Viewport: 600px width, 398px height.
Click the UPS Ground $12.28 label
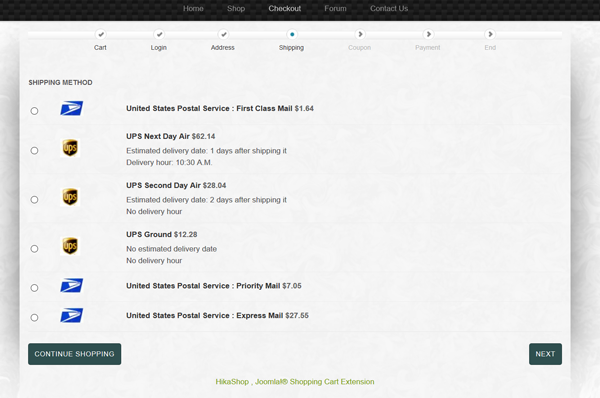tap(162, 234)
